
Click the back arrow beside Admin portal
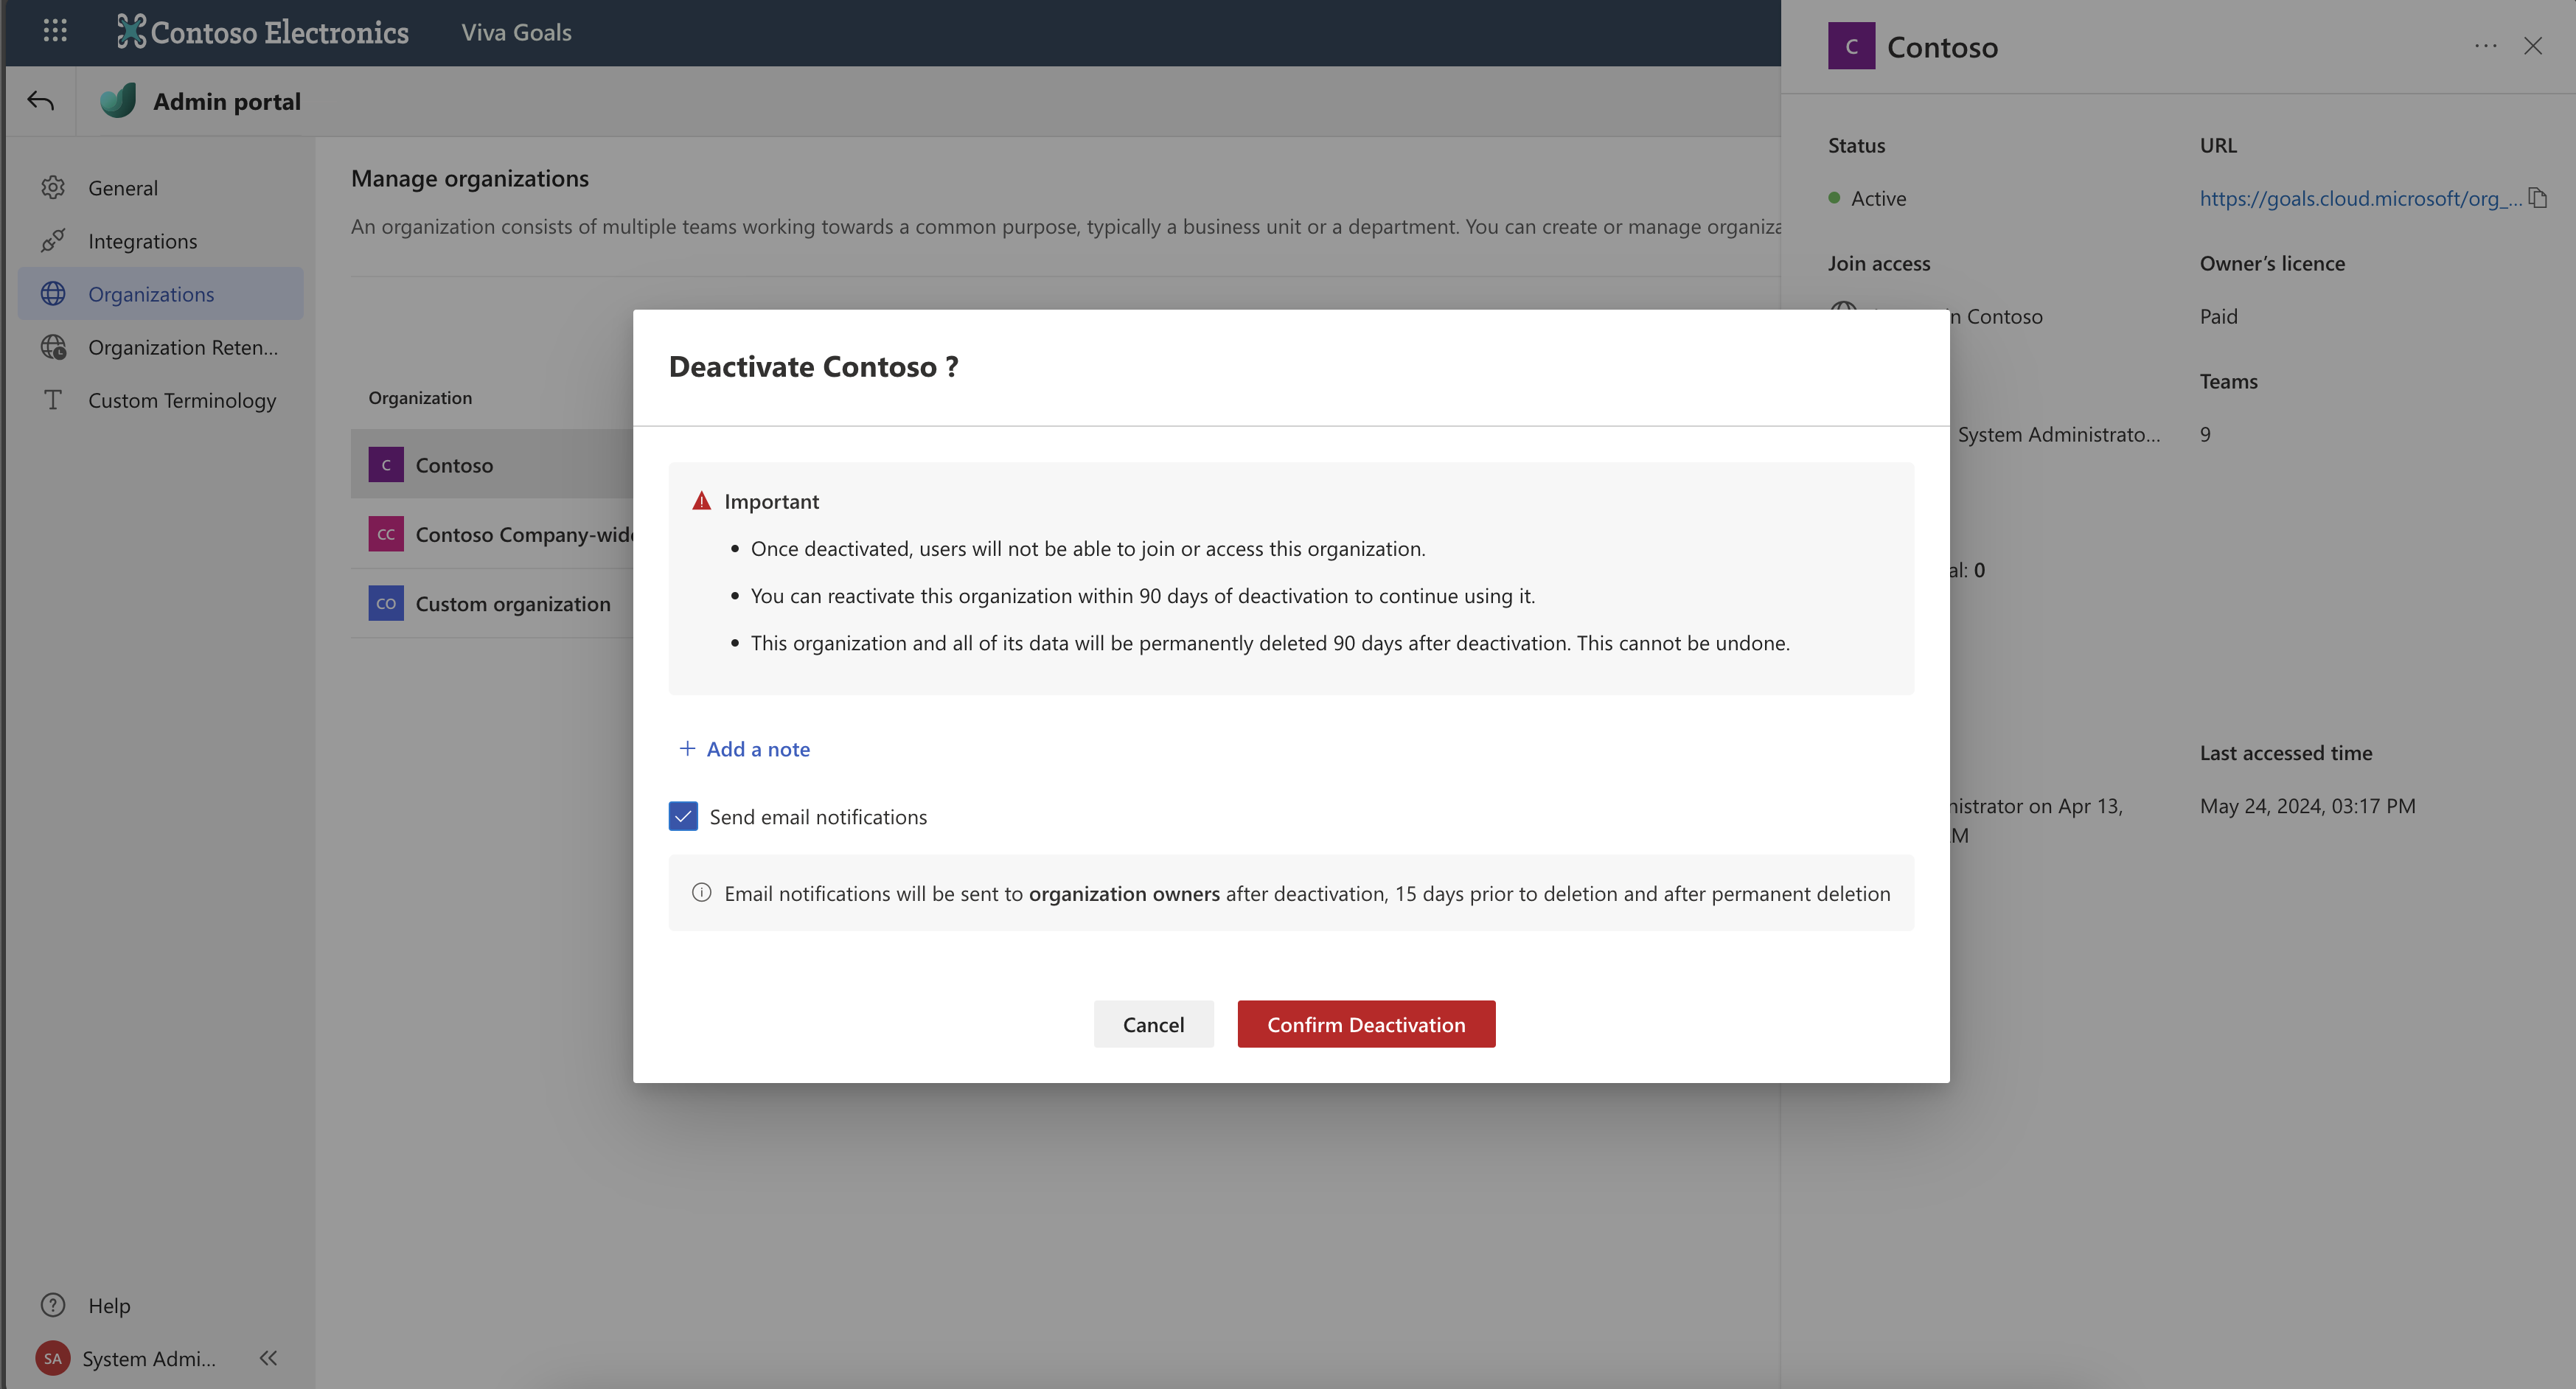tap(41, 101)
